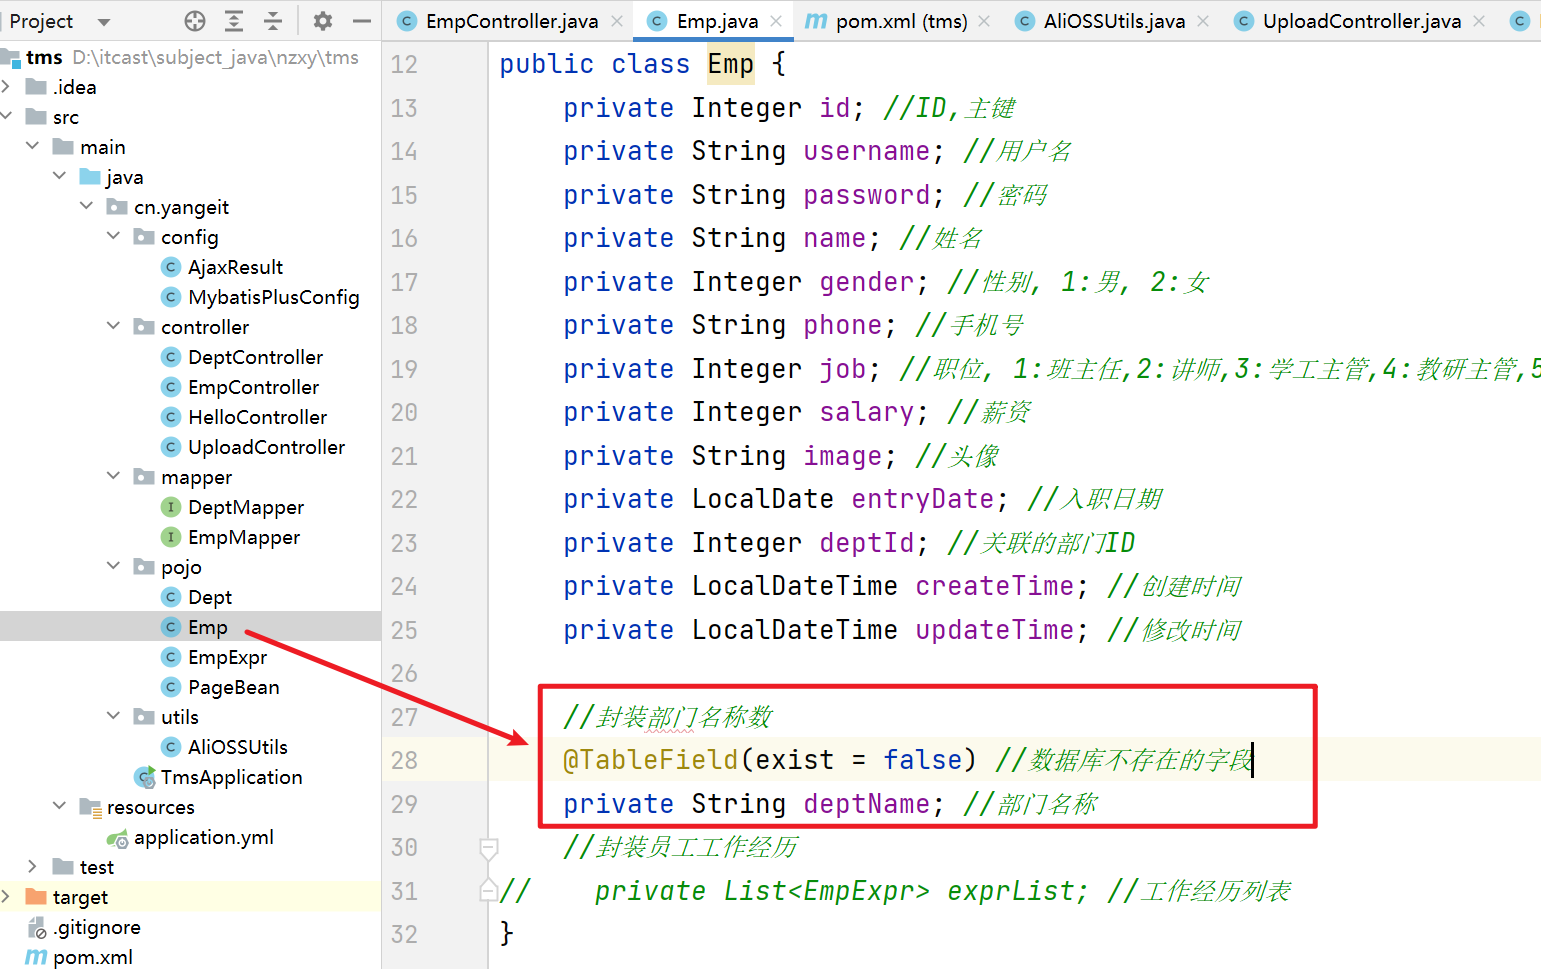Select the TmsApplication run class icon
Screen dimensions: 1541x969
(145, 777)
